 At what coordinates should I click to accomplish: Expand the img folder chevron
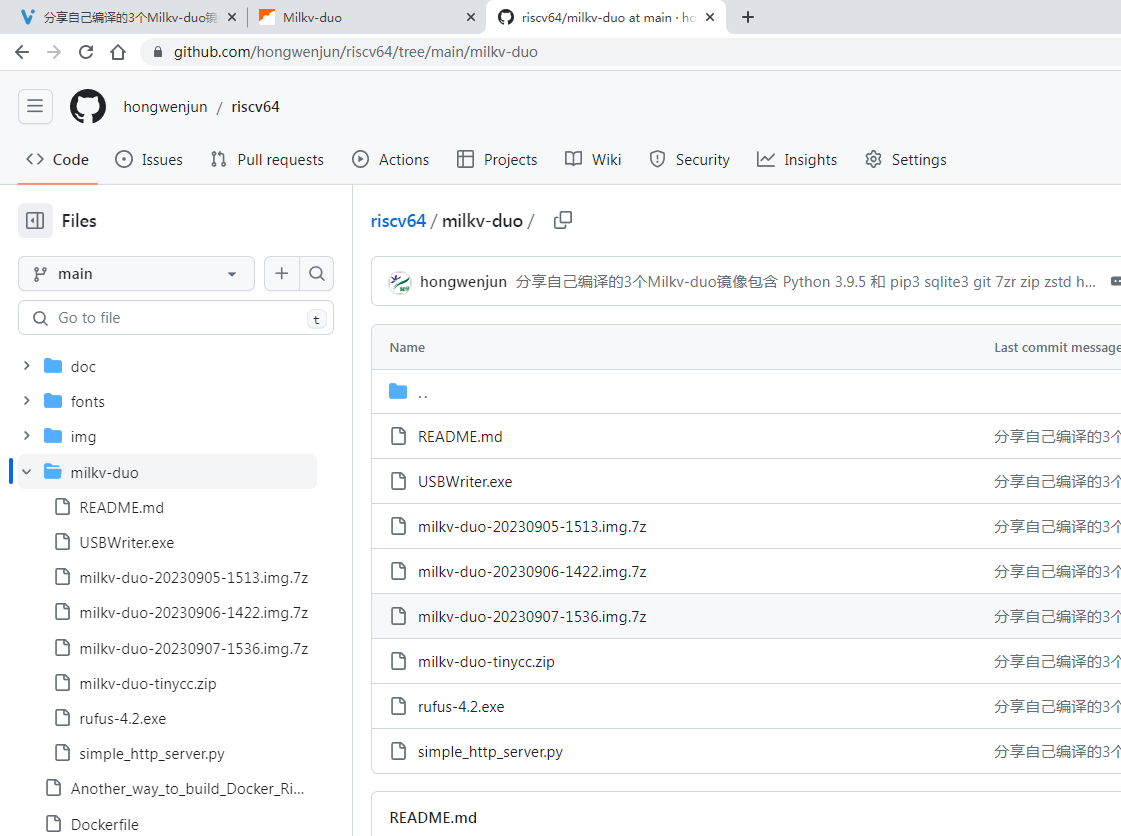[26, 436]
